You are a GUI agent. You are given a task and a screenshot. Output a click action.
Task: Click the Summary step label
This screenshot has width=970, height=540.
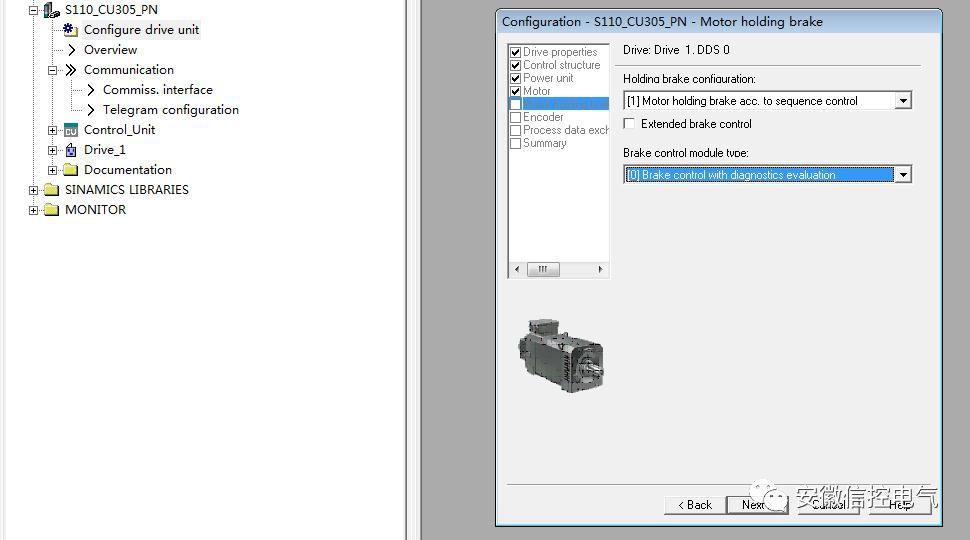pos(544,143)
